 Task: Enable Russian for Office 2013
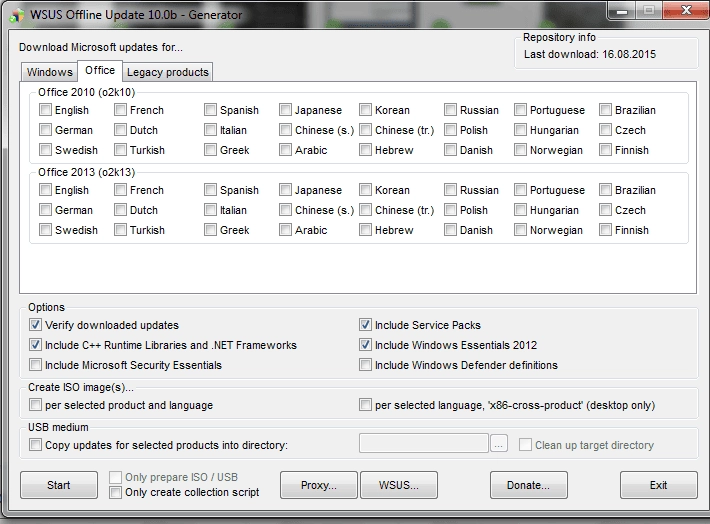pos(450,190)
